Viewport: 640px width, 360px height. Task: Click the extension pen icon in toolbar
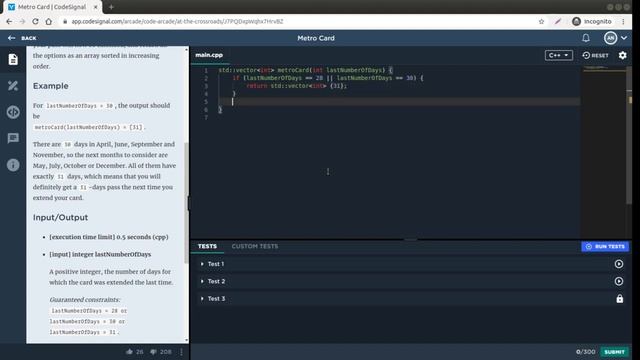558,22
